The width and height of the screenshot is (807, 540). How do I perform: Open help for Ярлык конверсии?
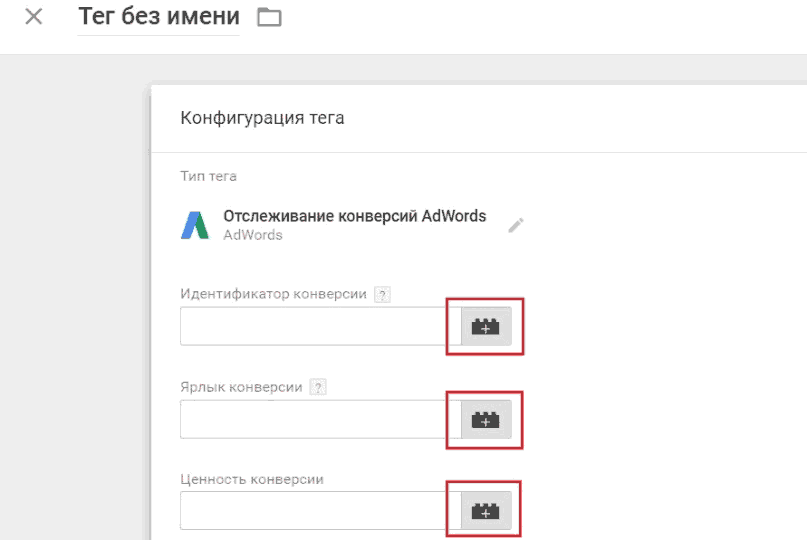(x=318, y=387)
